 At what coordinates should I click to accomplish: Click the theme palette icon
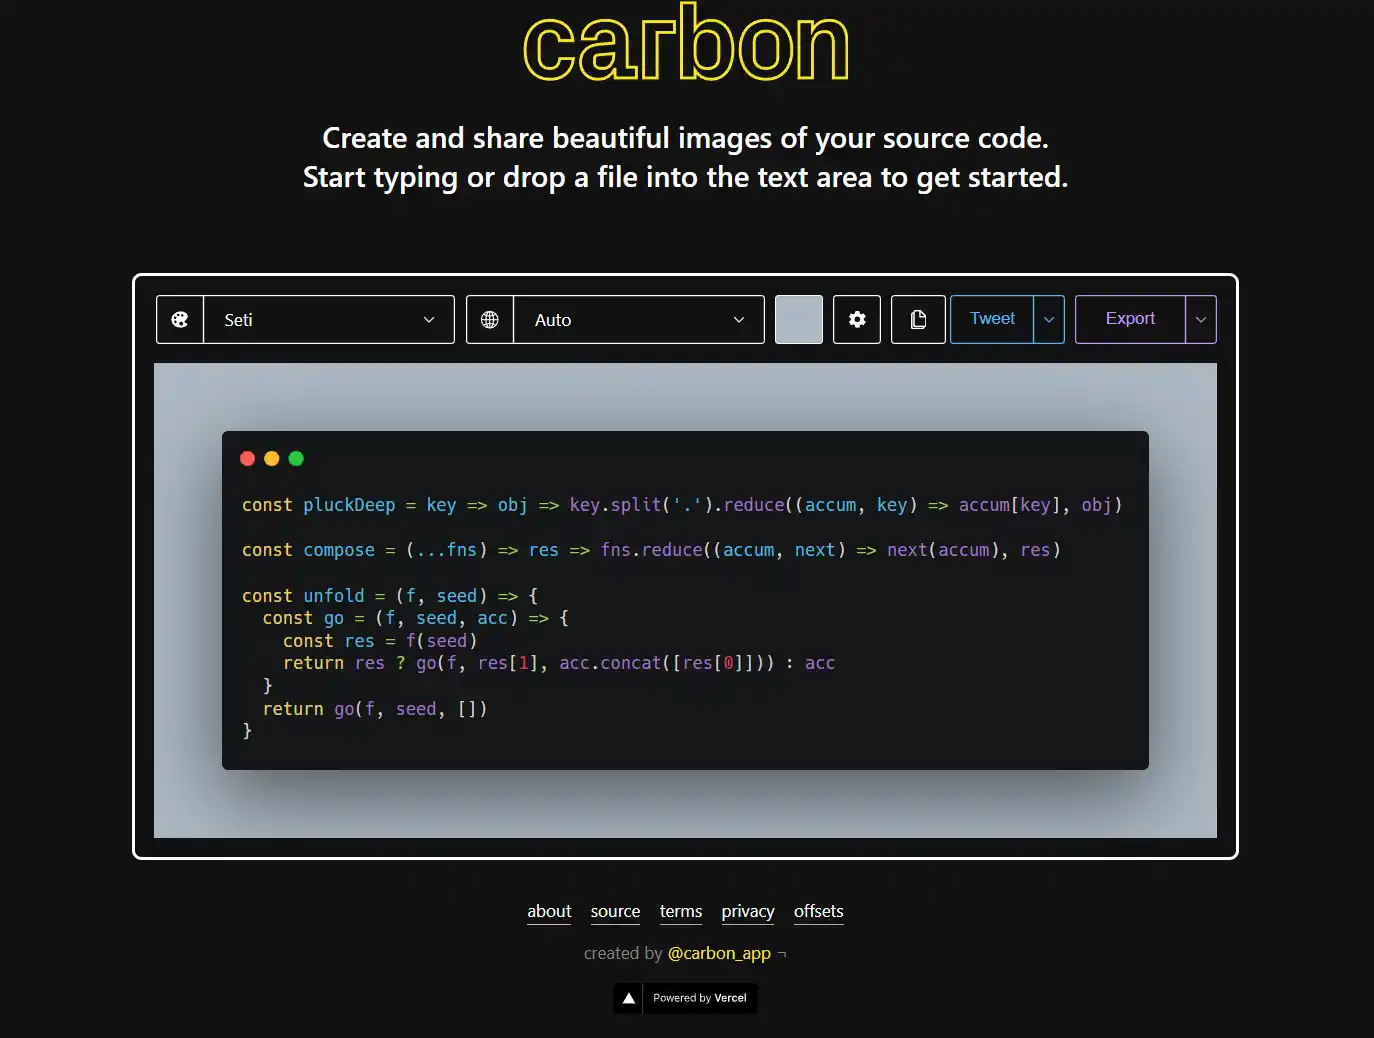(x=180, y=320)
